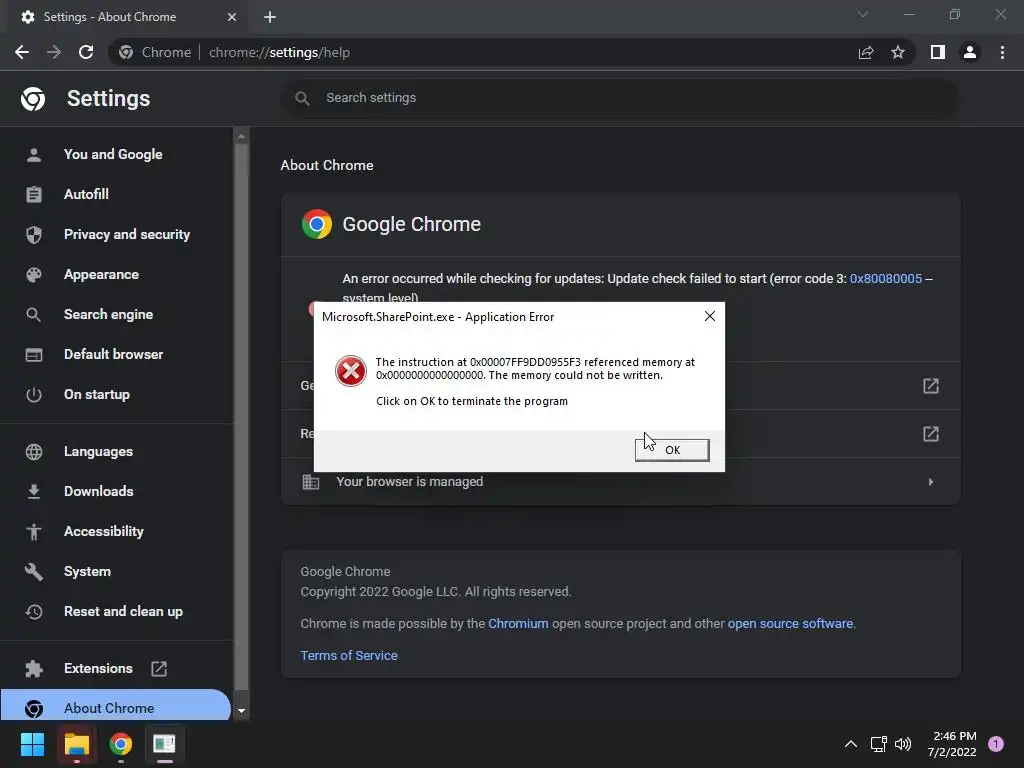Open the Terms of Service link
Viewport: 1024px width, 768px height.
[349, 655]
